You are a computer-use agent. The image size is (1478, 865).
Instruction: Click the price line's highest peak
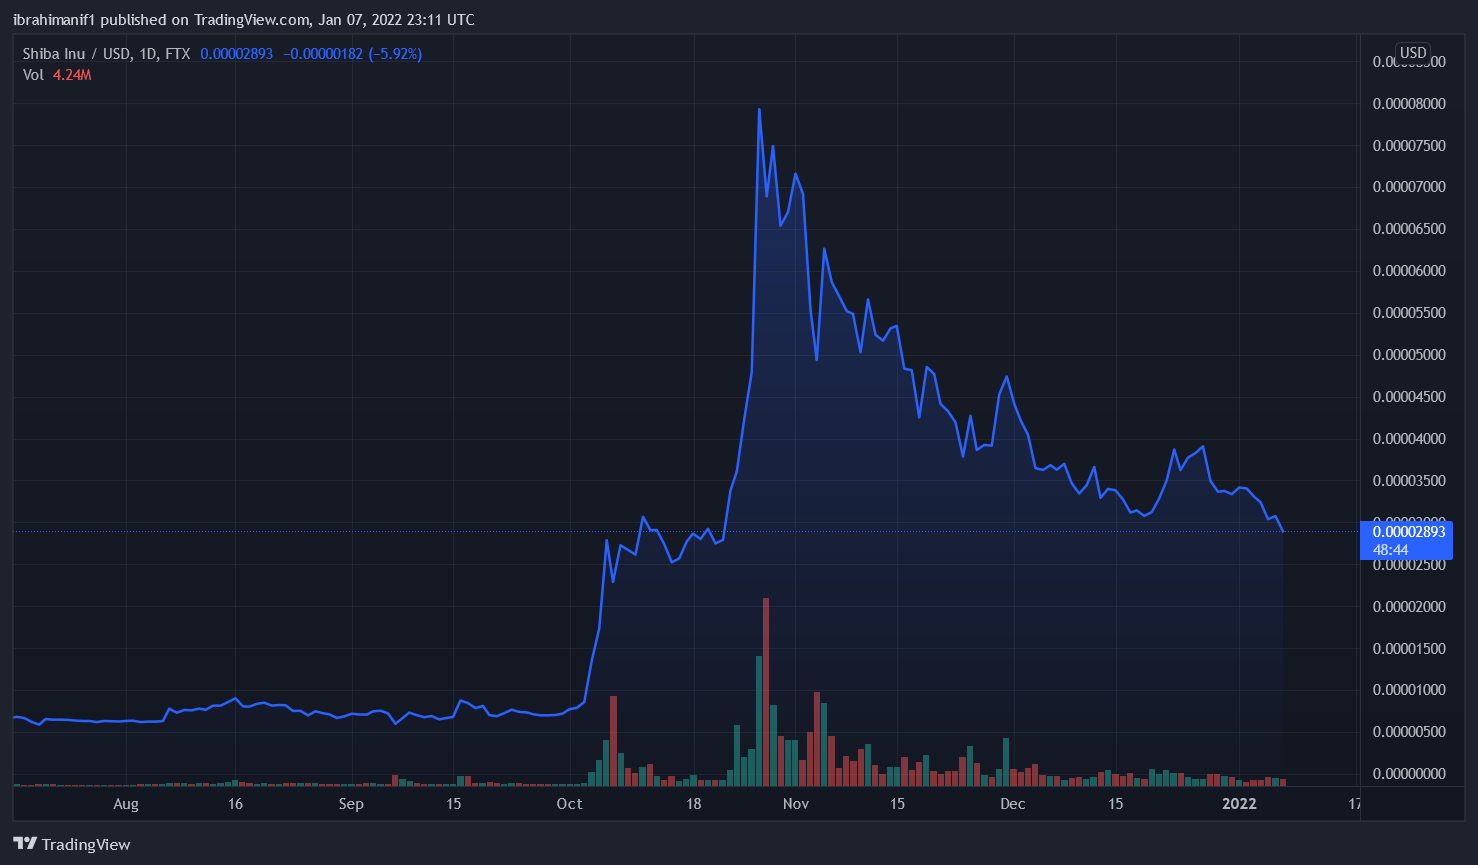[759, 110]
